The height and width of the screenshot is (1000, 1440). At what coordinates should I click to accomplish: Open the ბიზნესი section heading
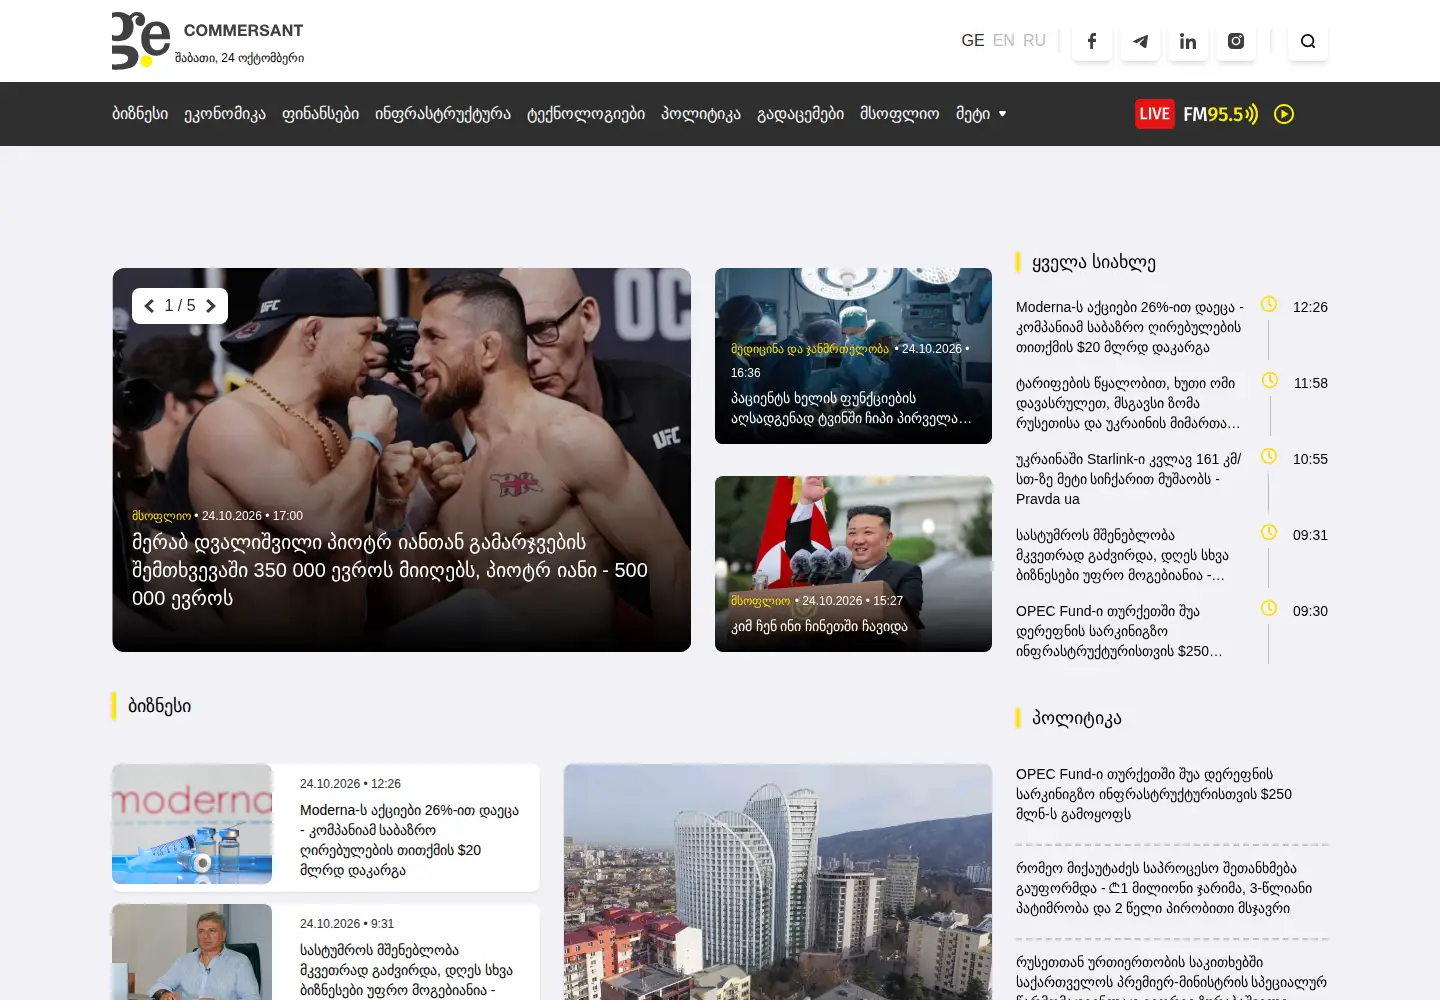(x=159, y=706)
